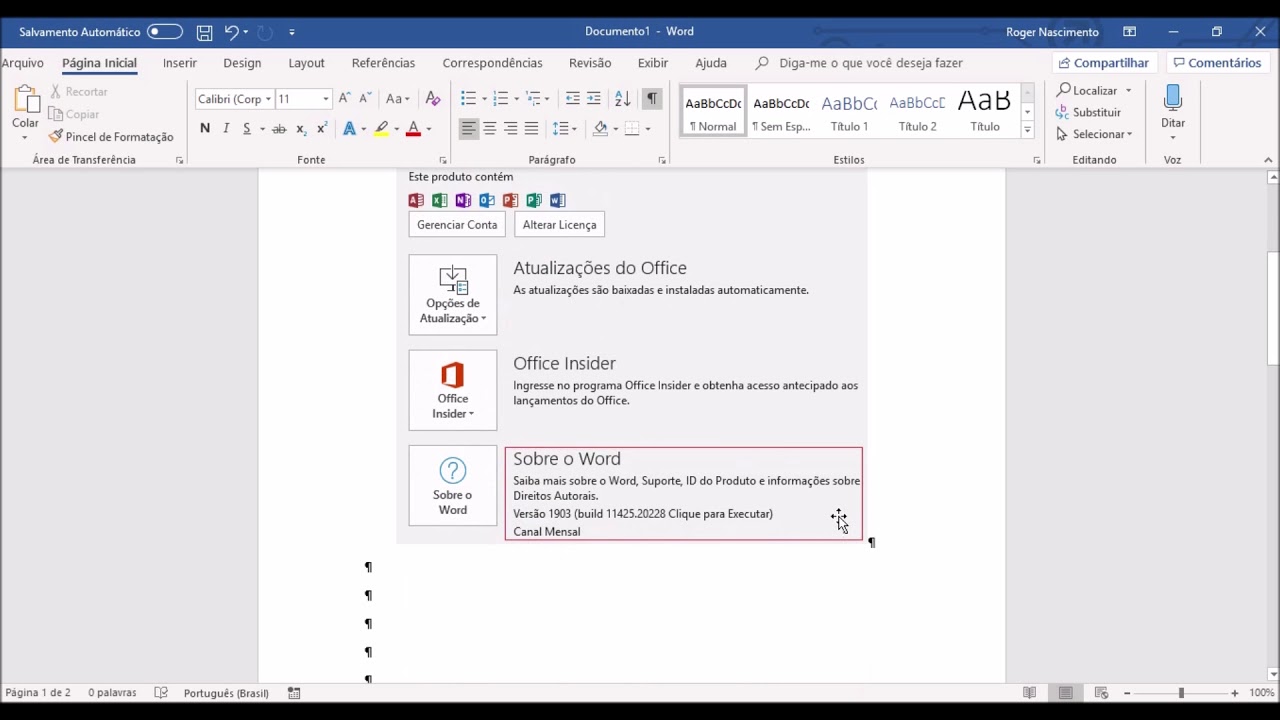Click the bullet list icon
Screen dimensions: 1280x720
468,99
